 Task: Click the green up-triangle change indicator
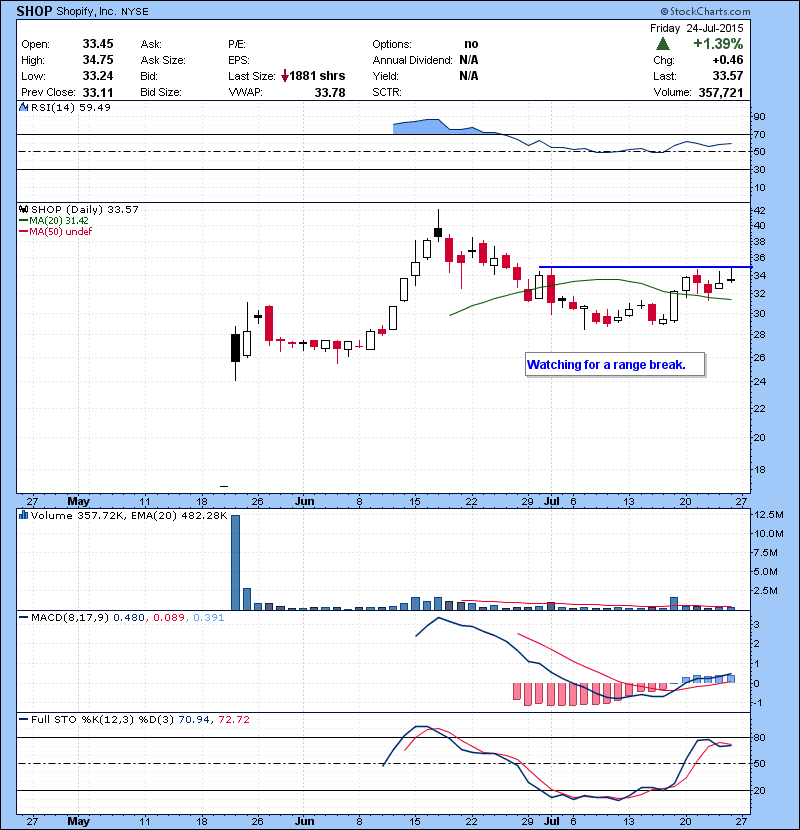point(662,43)
